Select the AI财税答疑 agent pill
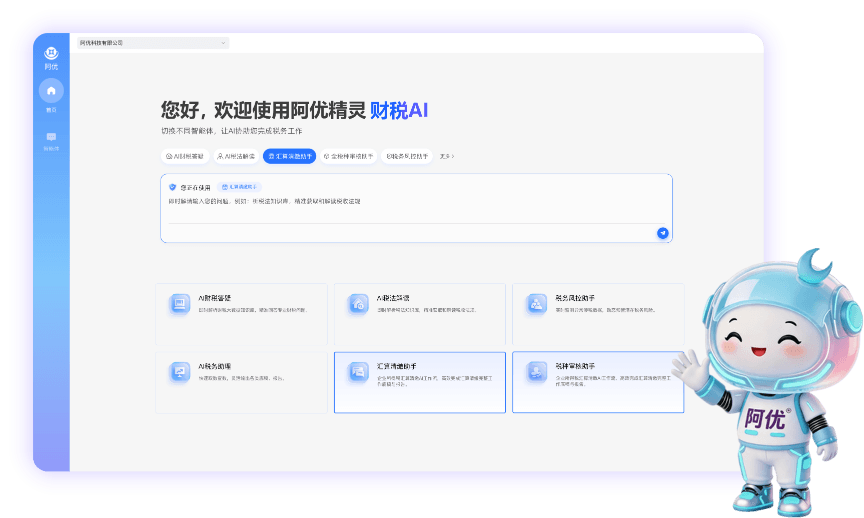 coord(185,157)
